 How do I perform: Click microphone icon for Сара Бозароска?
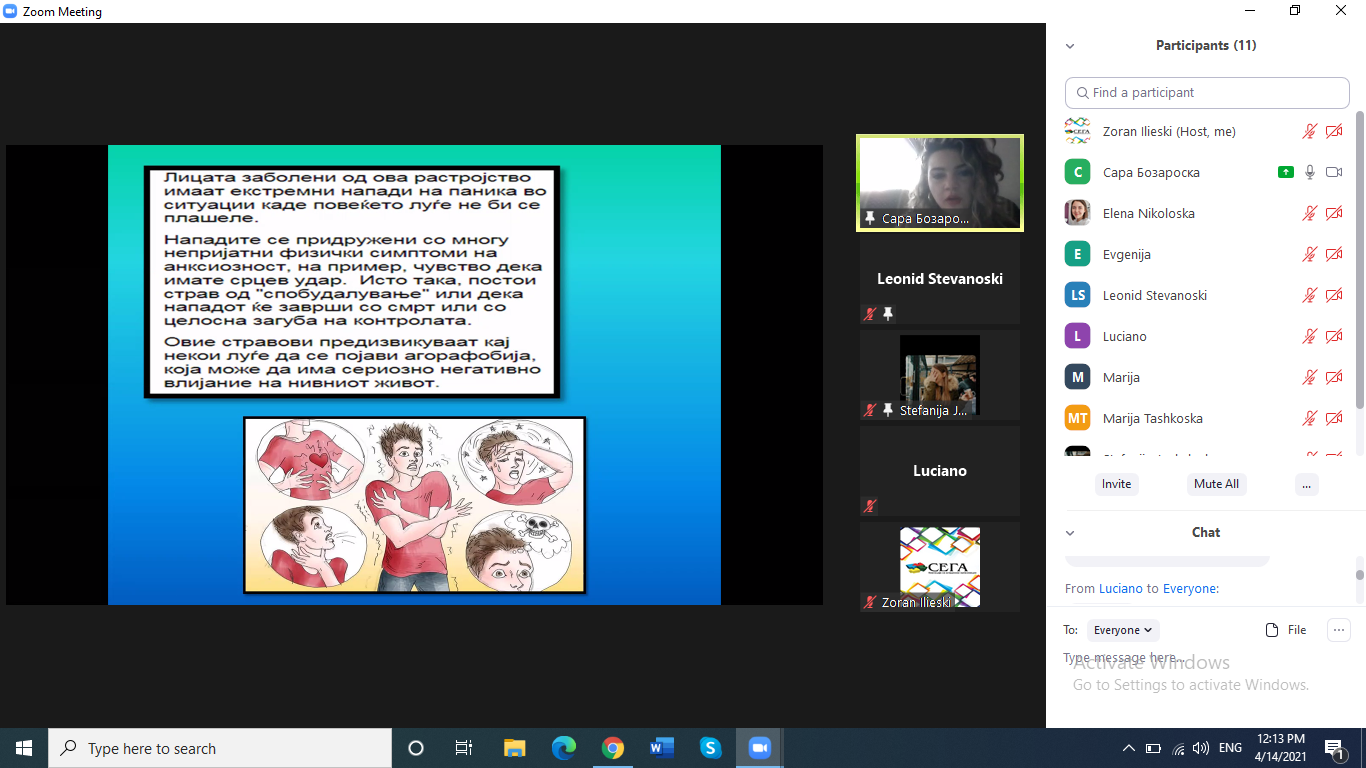[x=1309, y=172]
